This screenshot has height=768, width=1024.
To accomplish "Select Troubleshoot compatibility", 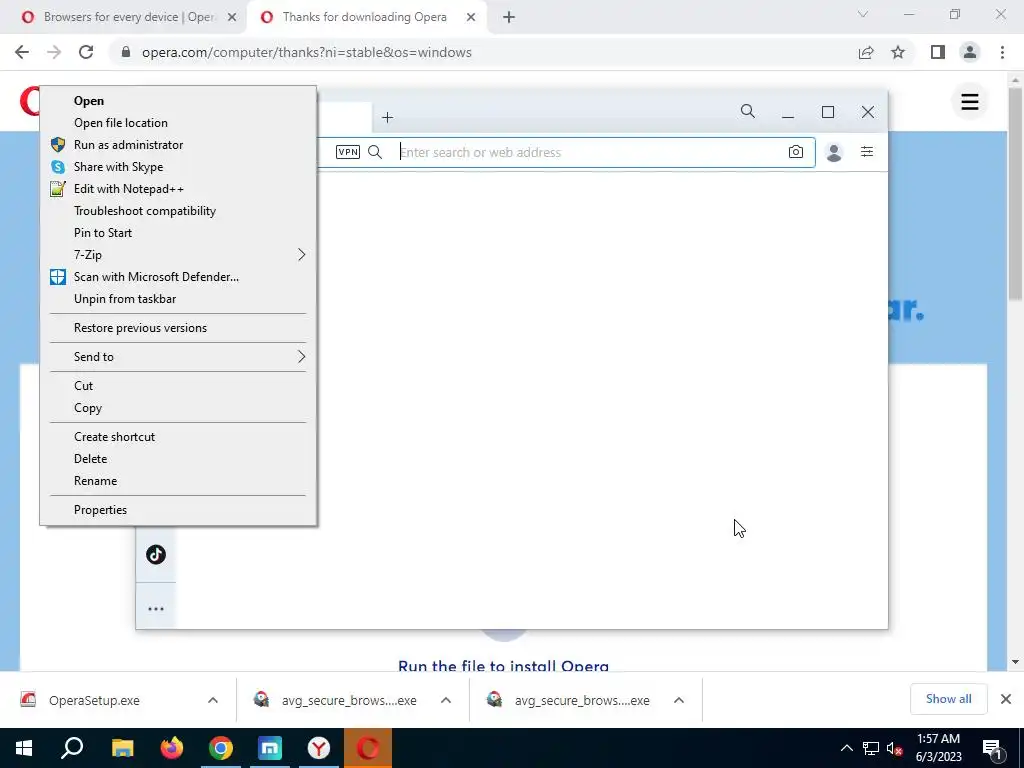I will tap(178, 211).
